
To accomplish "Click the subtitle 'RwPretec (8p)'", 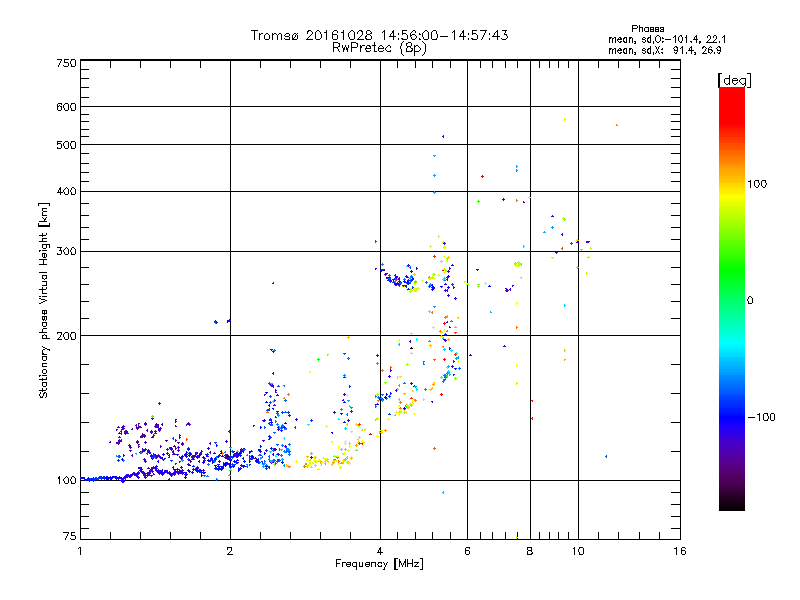I will pyautogui.click(x=379, y=48).
